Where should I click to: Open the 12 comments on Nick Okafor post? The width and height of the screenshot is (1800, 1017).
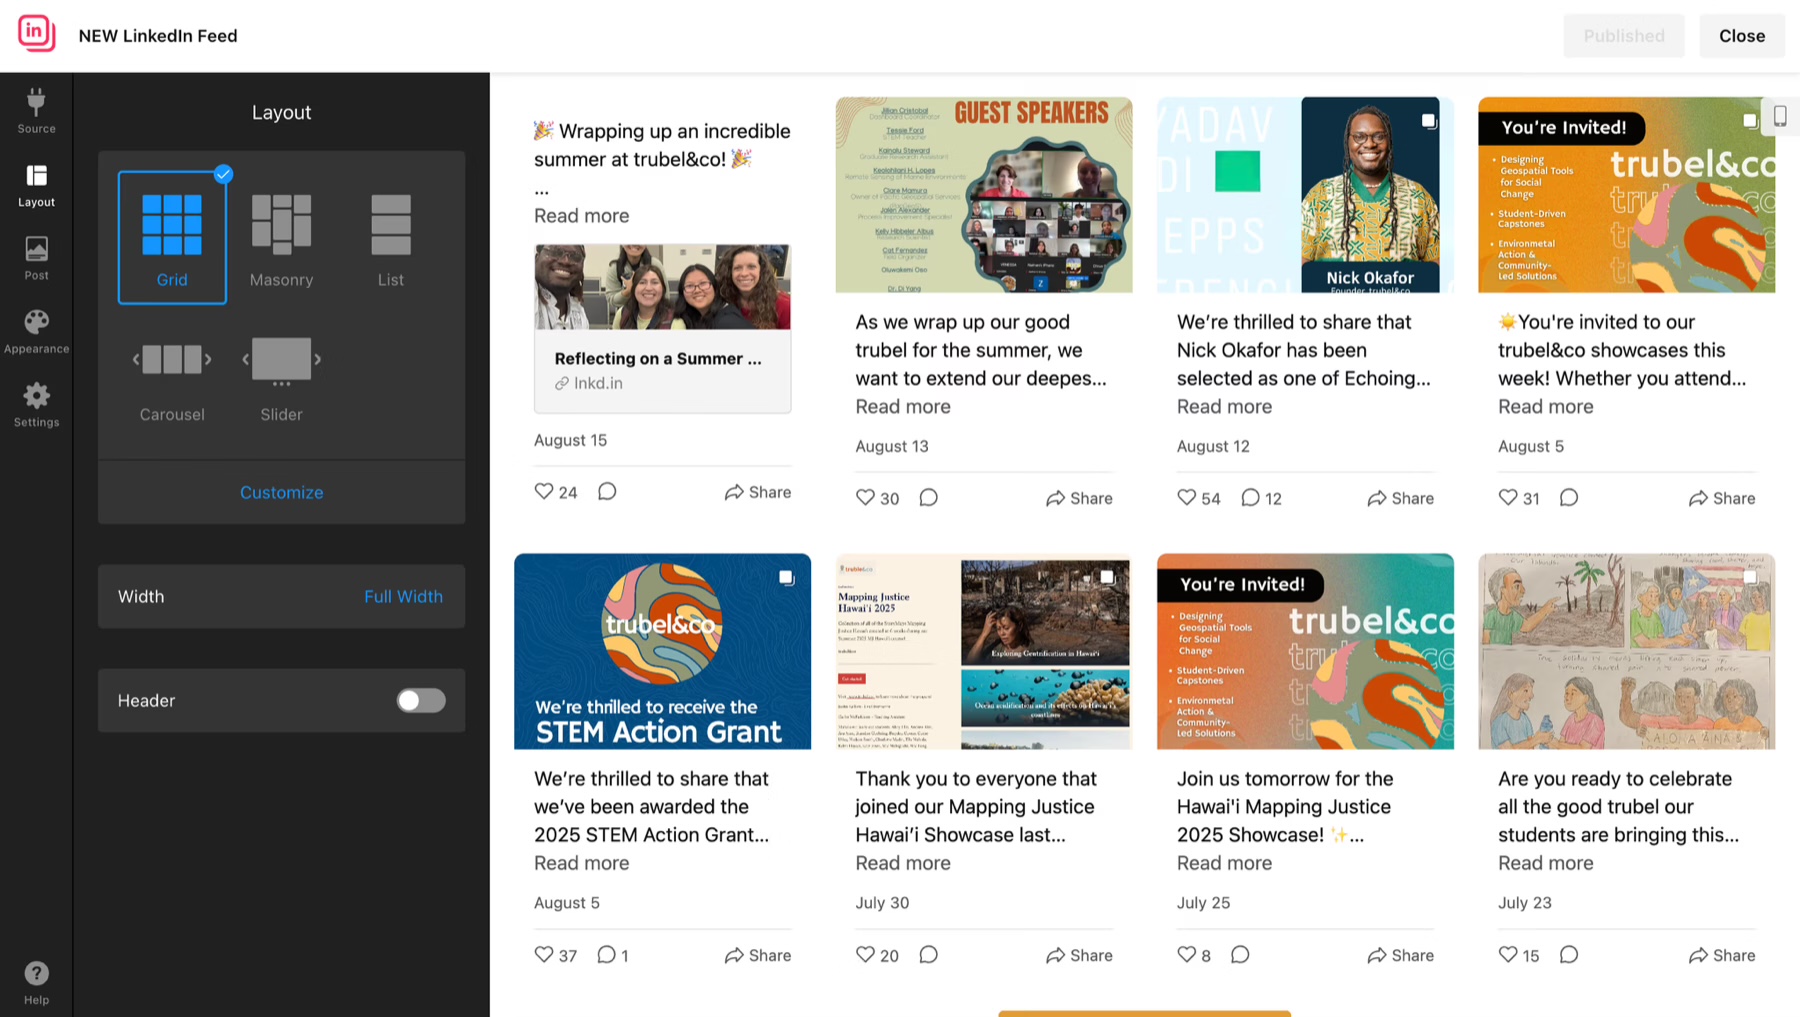coord(1261,497)
